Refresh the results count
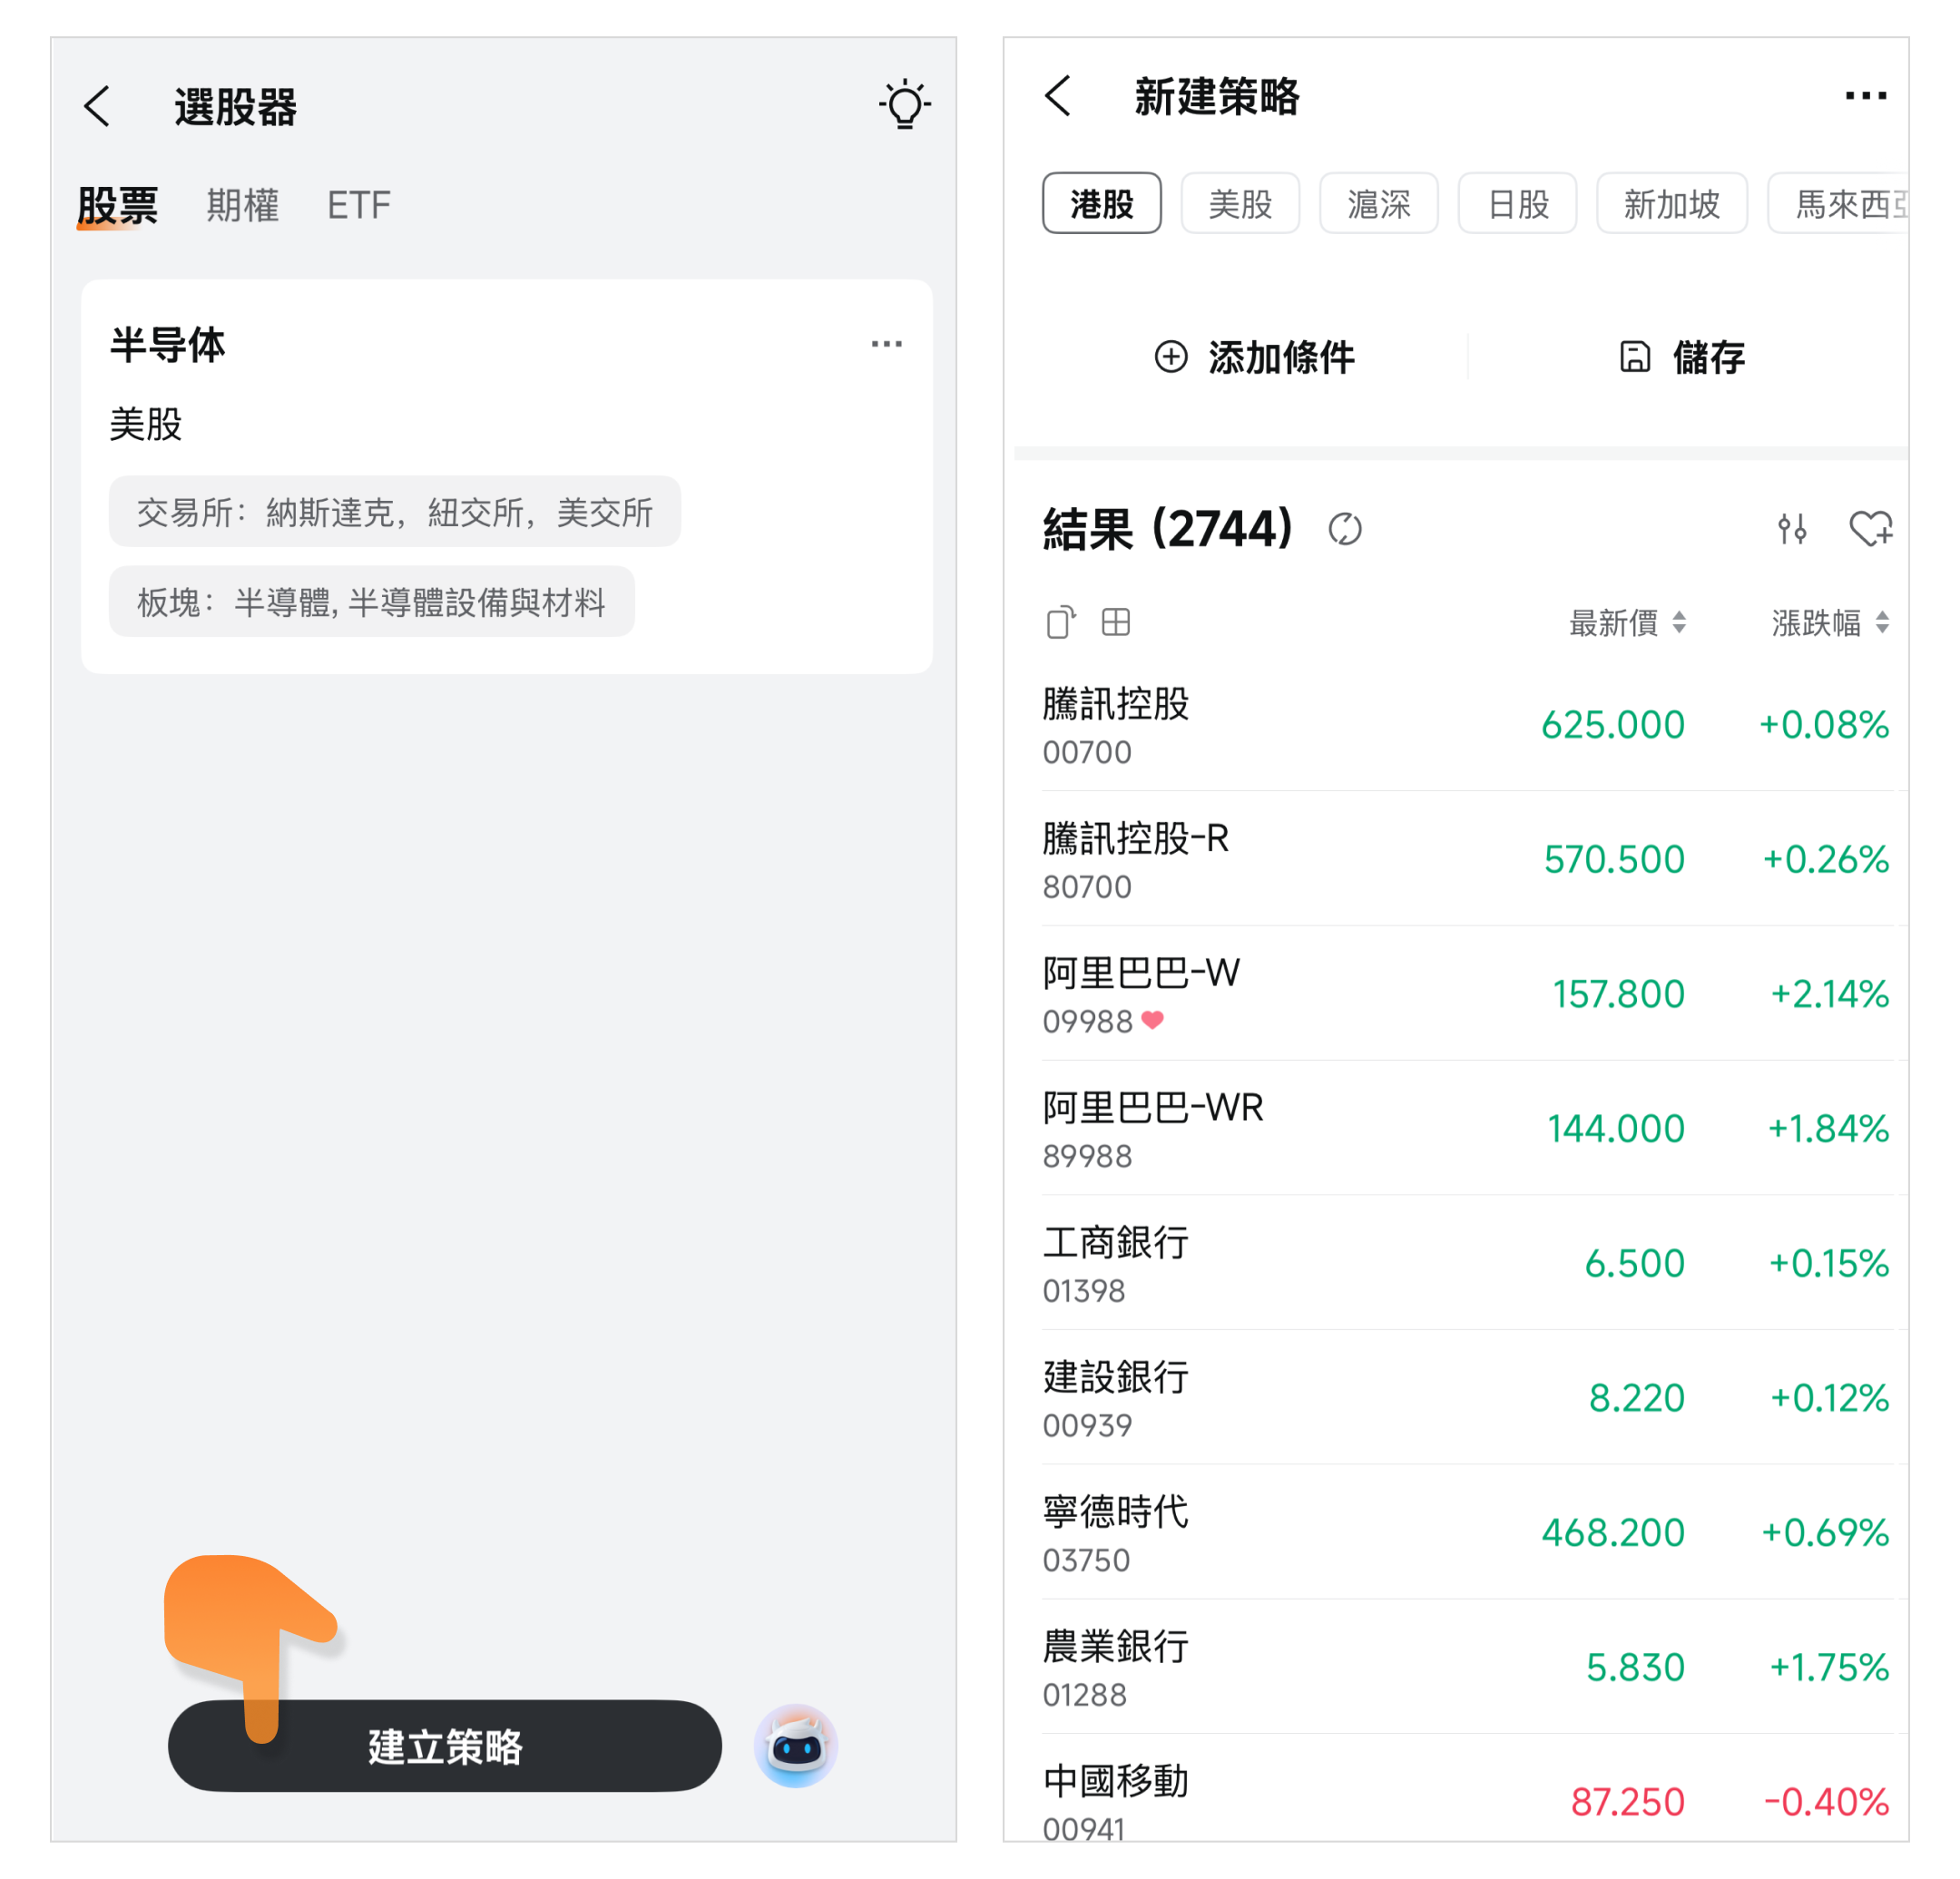The image size is (1960, 1879). tap(1345, 529)
